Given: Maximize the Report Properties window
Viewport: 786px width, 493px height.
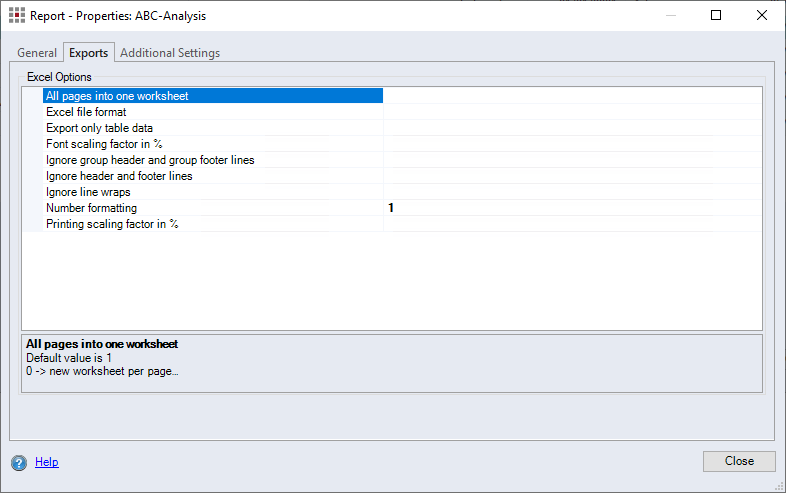Looking at the screenshot, I should click(716, 16).
